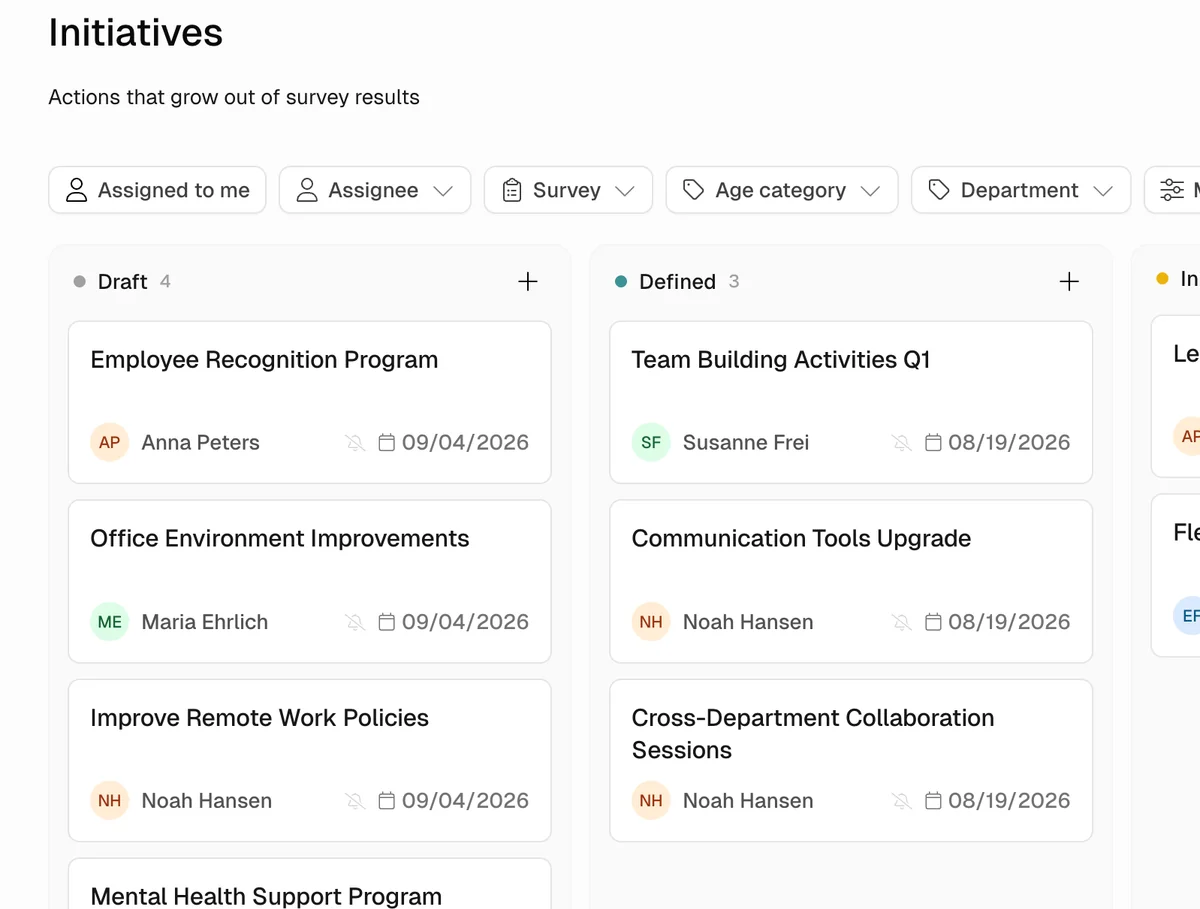
Task: Click due date 08/19/2026 on Cross-Department Collaboration Sessions
Action: [x=1009, y=801]
